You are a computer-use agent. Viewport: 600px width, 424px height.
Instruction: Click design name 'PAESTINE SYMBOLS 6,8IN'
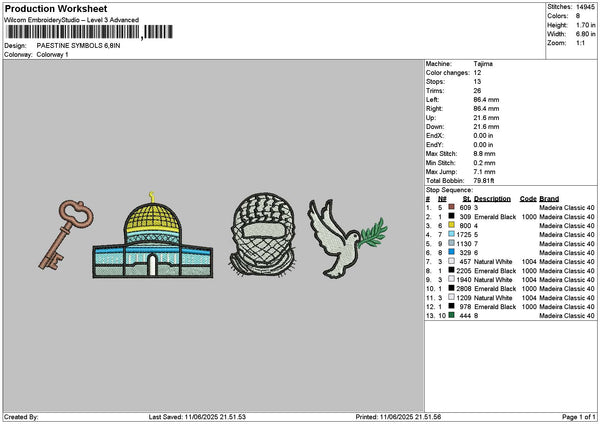(x=78, y=46)
